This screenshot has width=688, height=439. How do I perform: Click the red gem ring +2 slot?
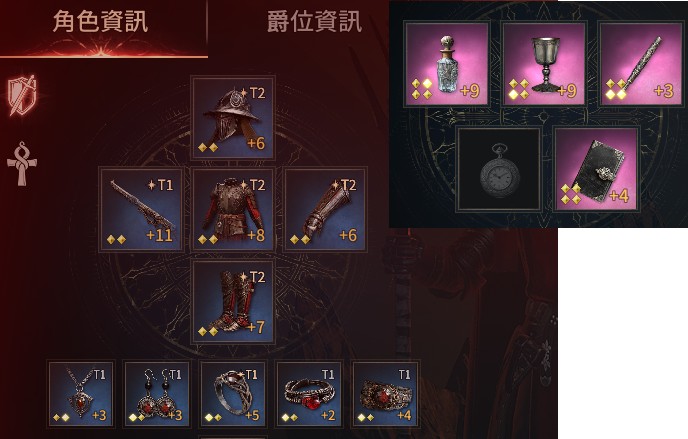(x=309, y=394)
